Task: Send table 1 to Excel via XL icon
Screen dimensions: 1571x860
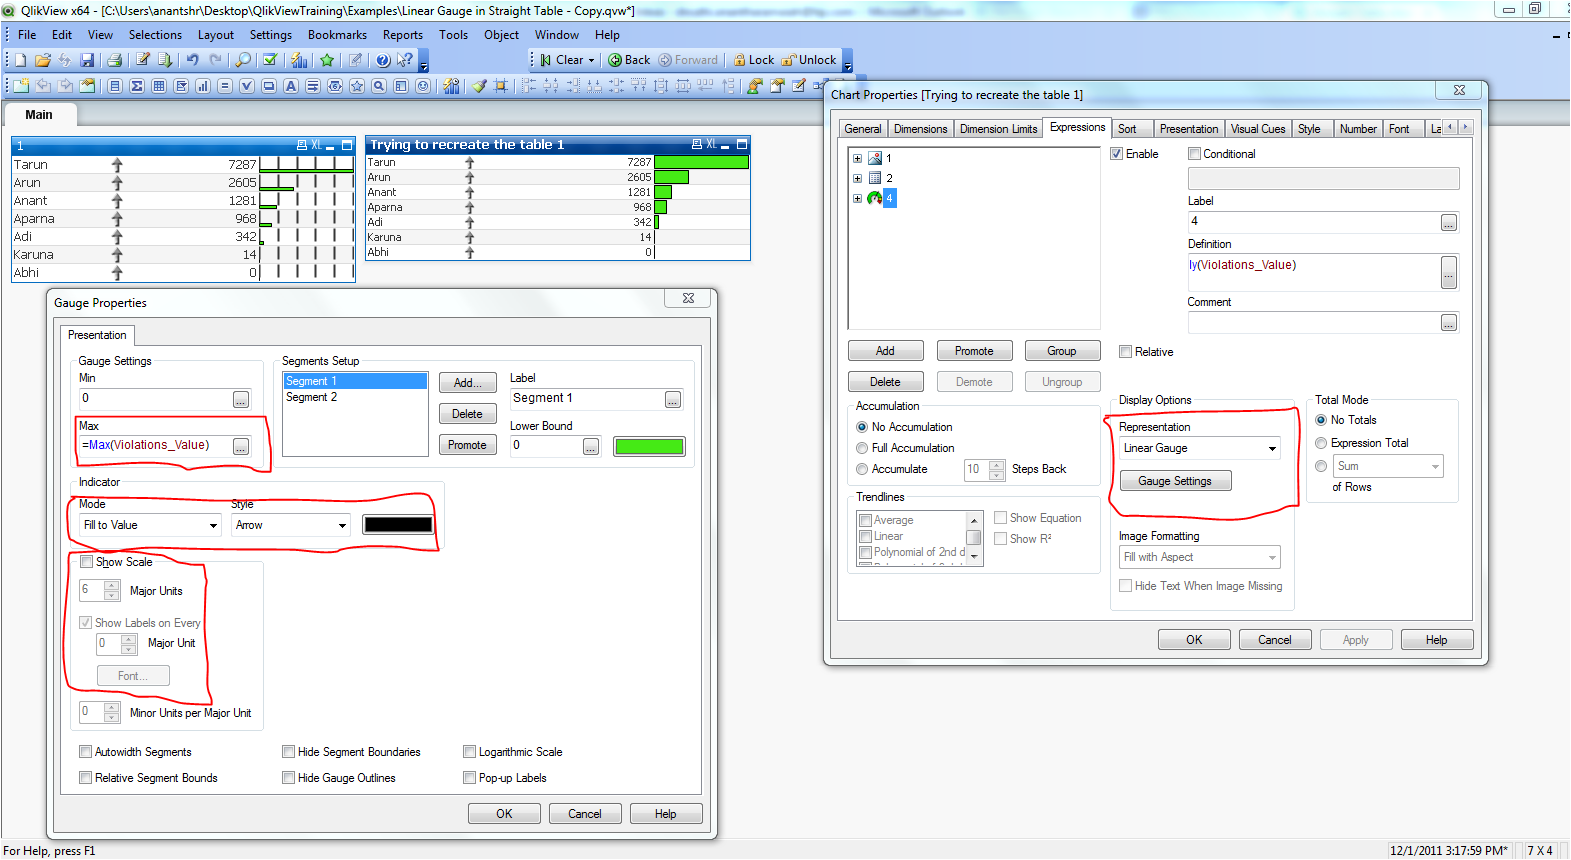Action: (x=316, y=145)
